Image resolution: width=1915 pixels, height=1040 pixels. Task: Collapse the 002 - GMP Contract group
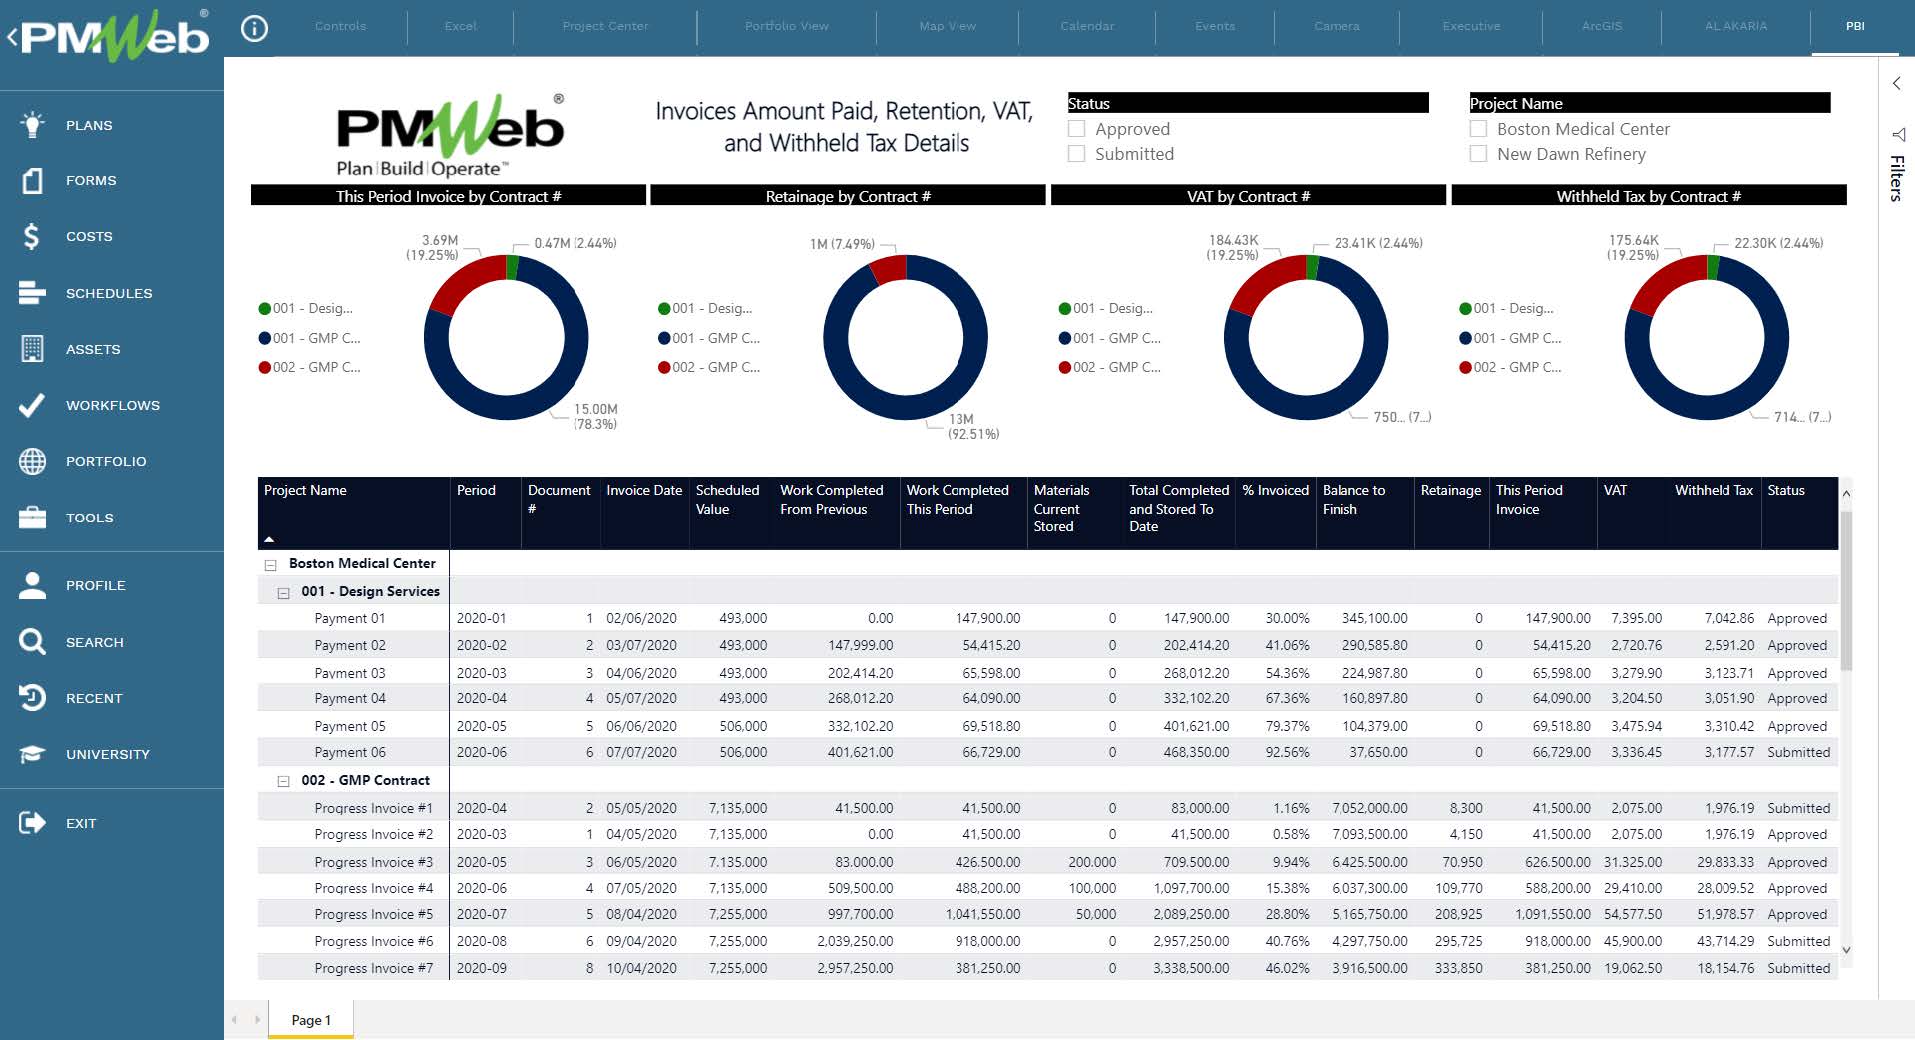(283, 781)
